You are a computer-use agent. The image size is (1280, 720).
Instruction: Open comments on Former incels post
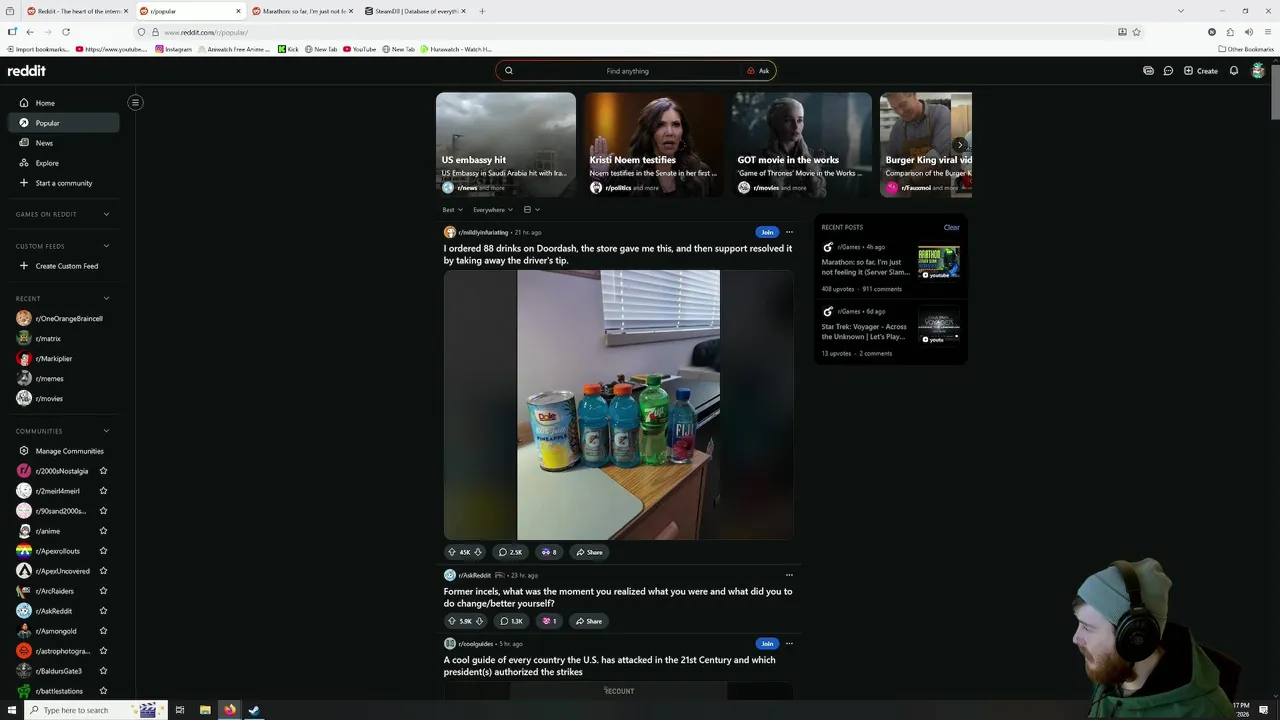pos(511,621)
